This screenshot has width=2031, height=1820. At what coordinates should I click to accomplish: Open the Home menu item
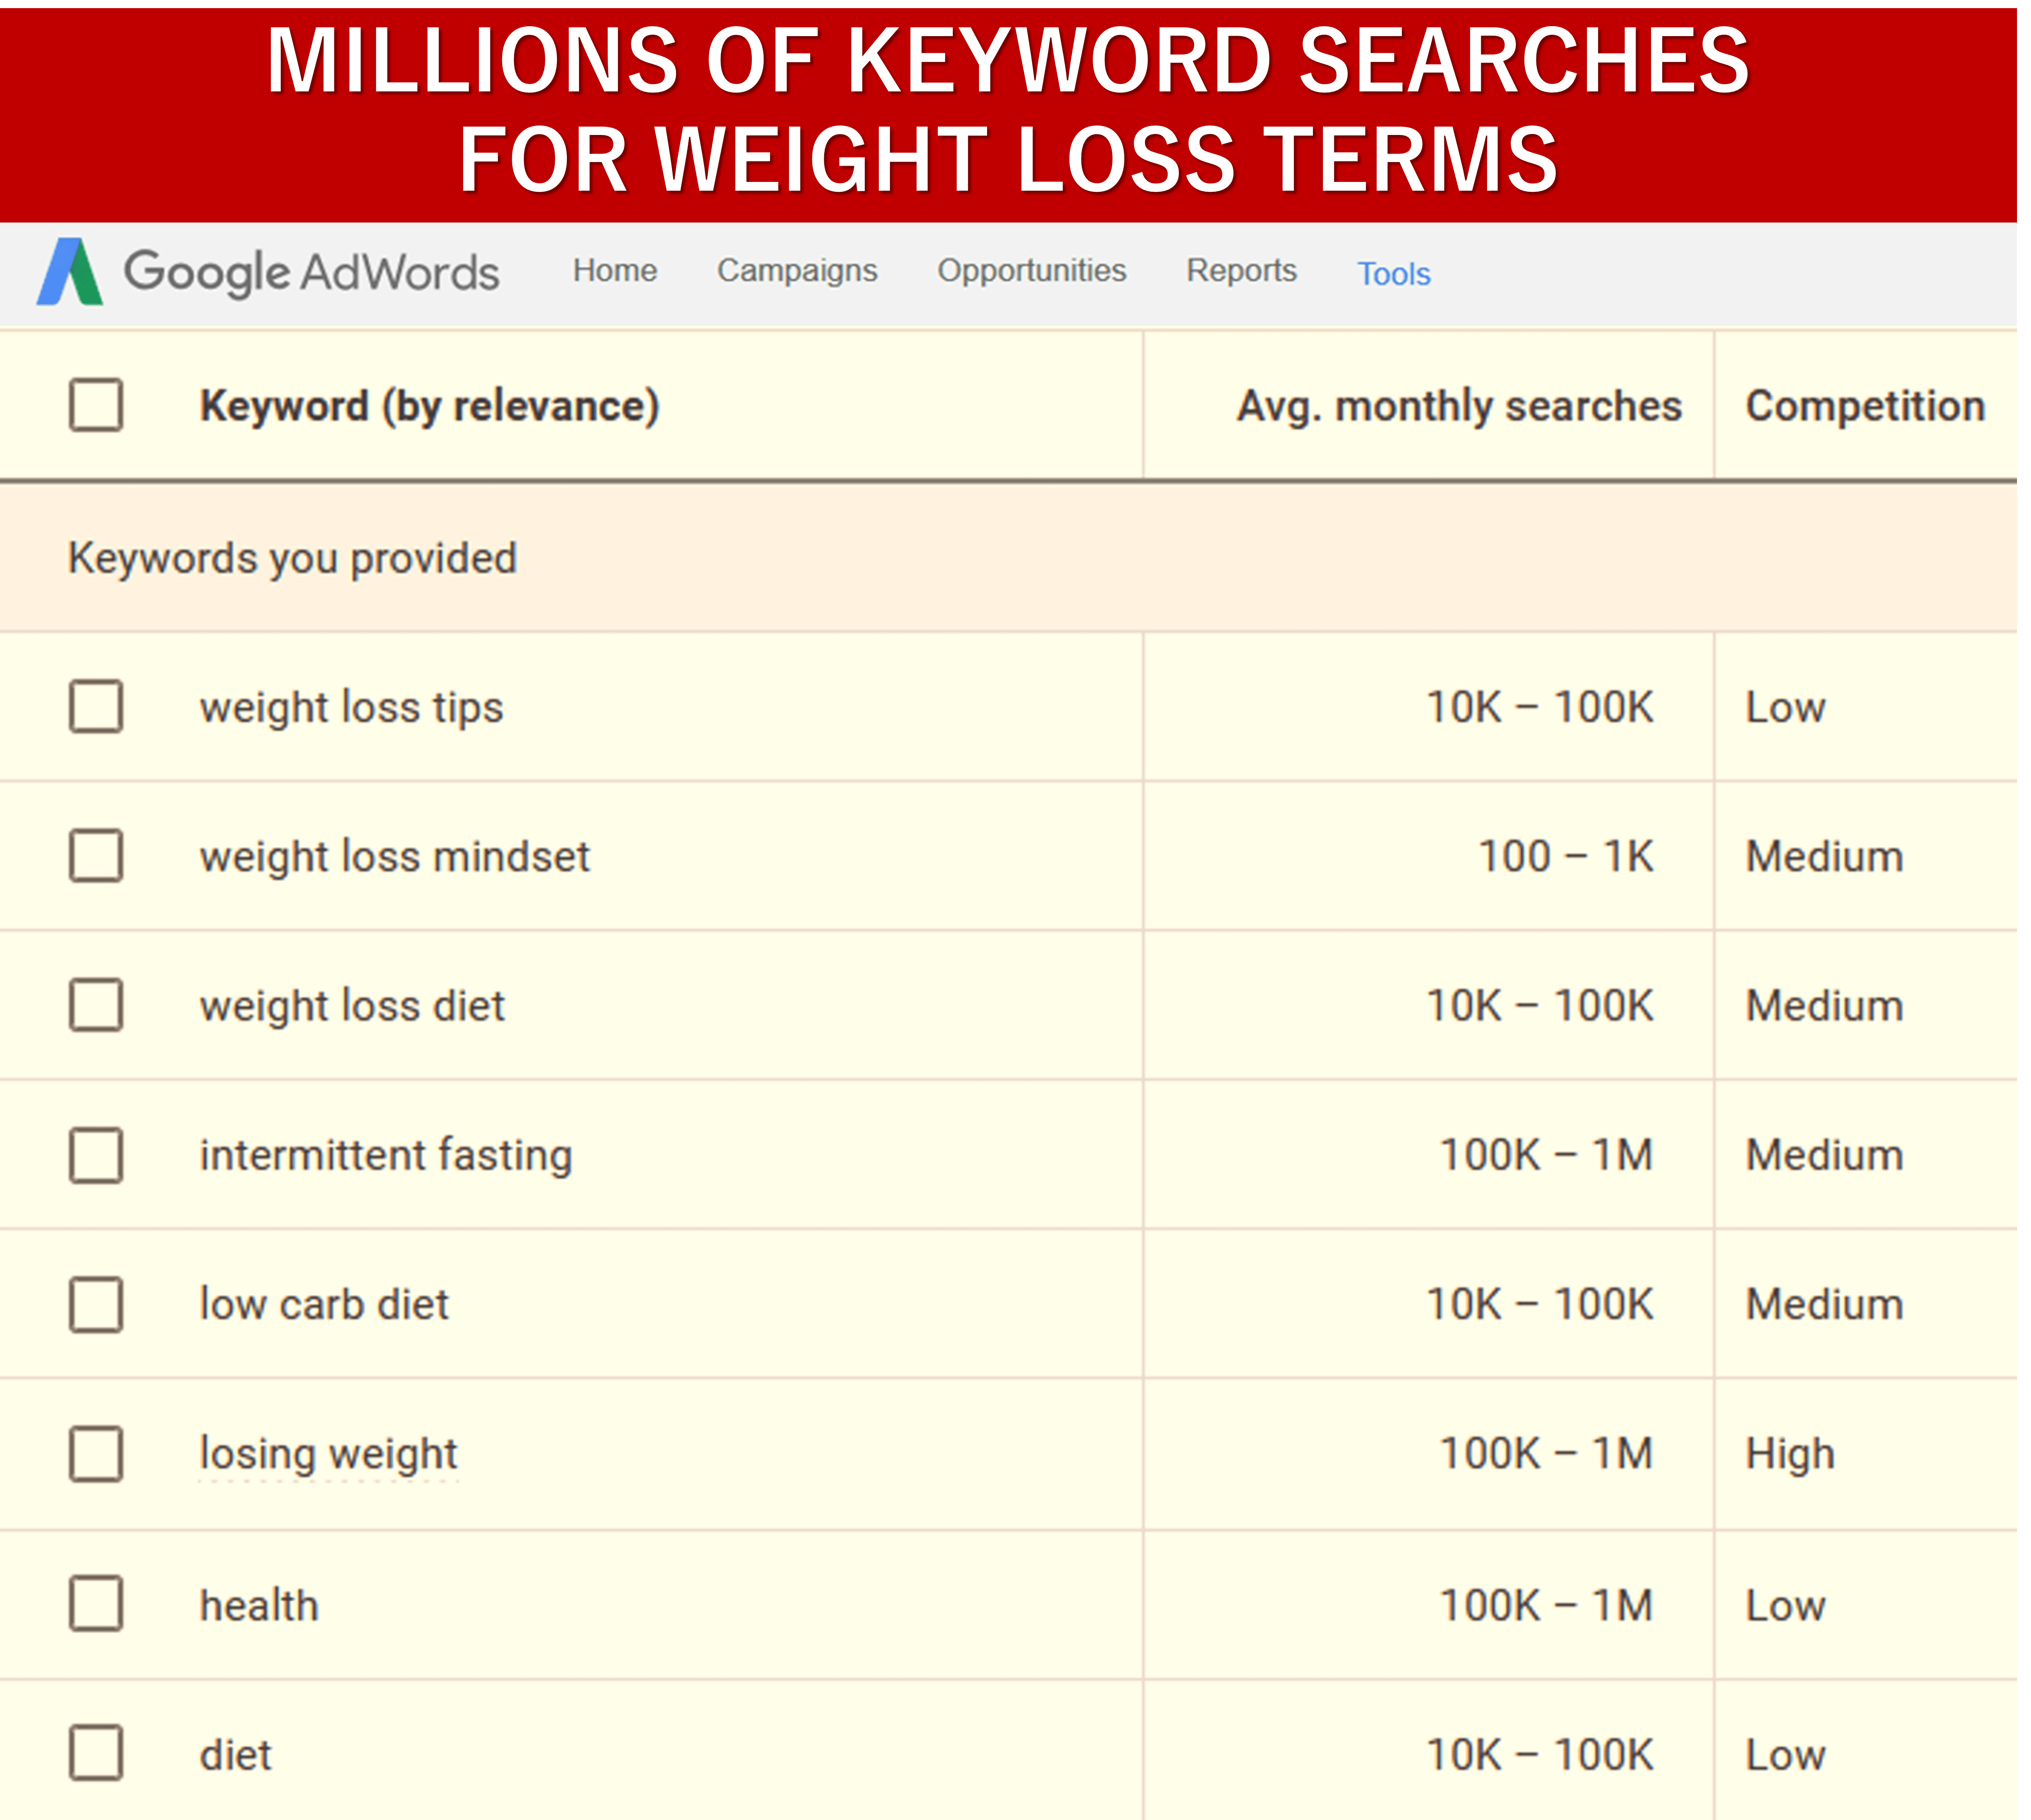pos(615,270)
